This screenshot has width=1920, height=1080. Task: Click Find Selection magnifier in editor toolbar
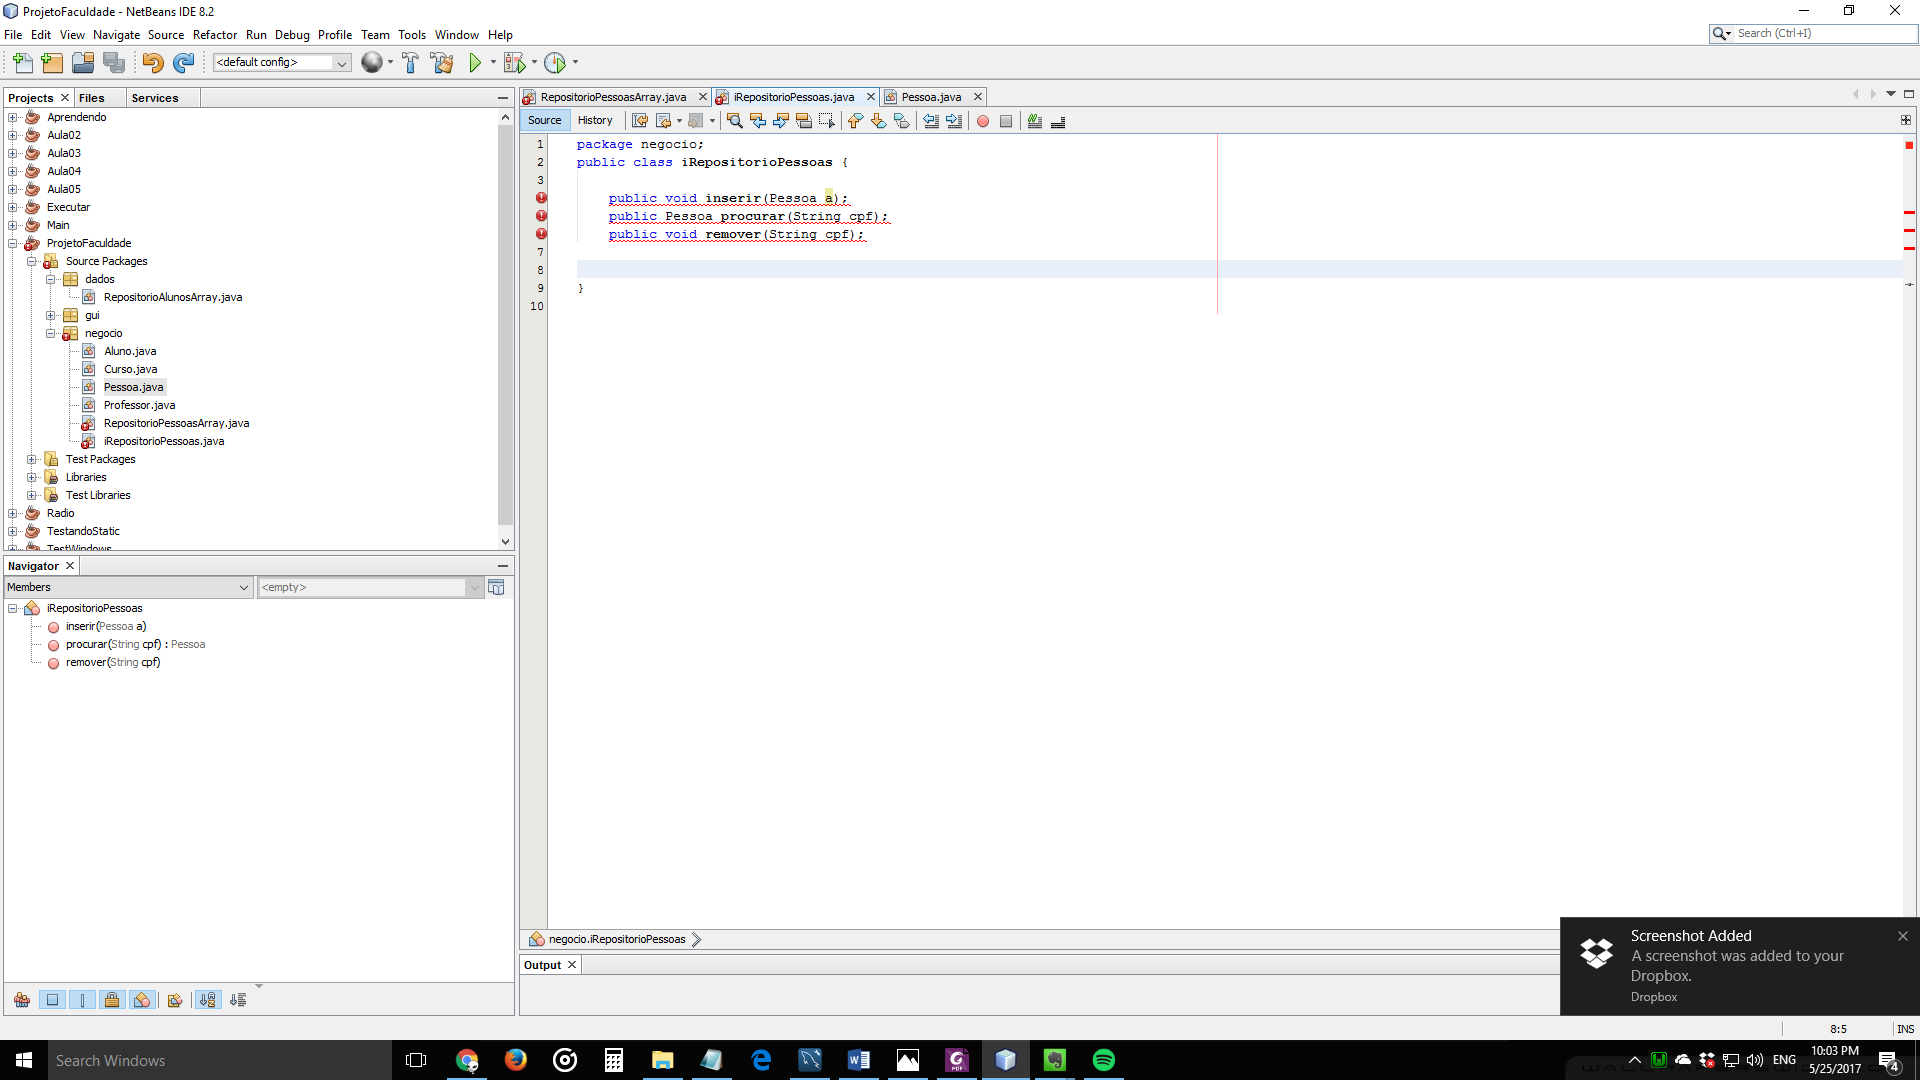pyautogui.click(x=734, y=121)
